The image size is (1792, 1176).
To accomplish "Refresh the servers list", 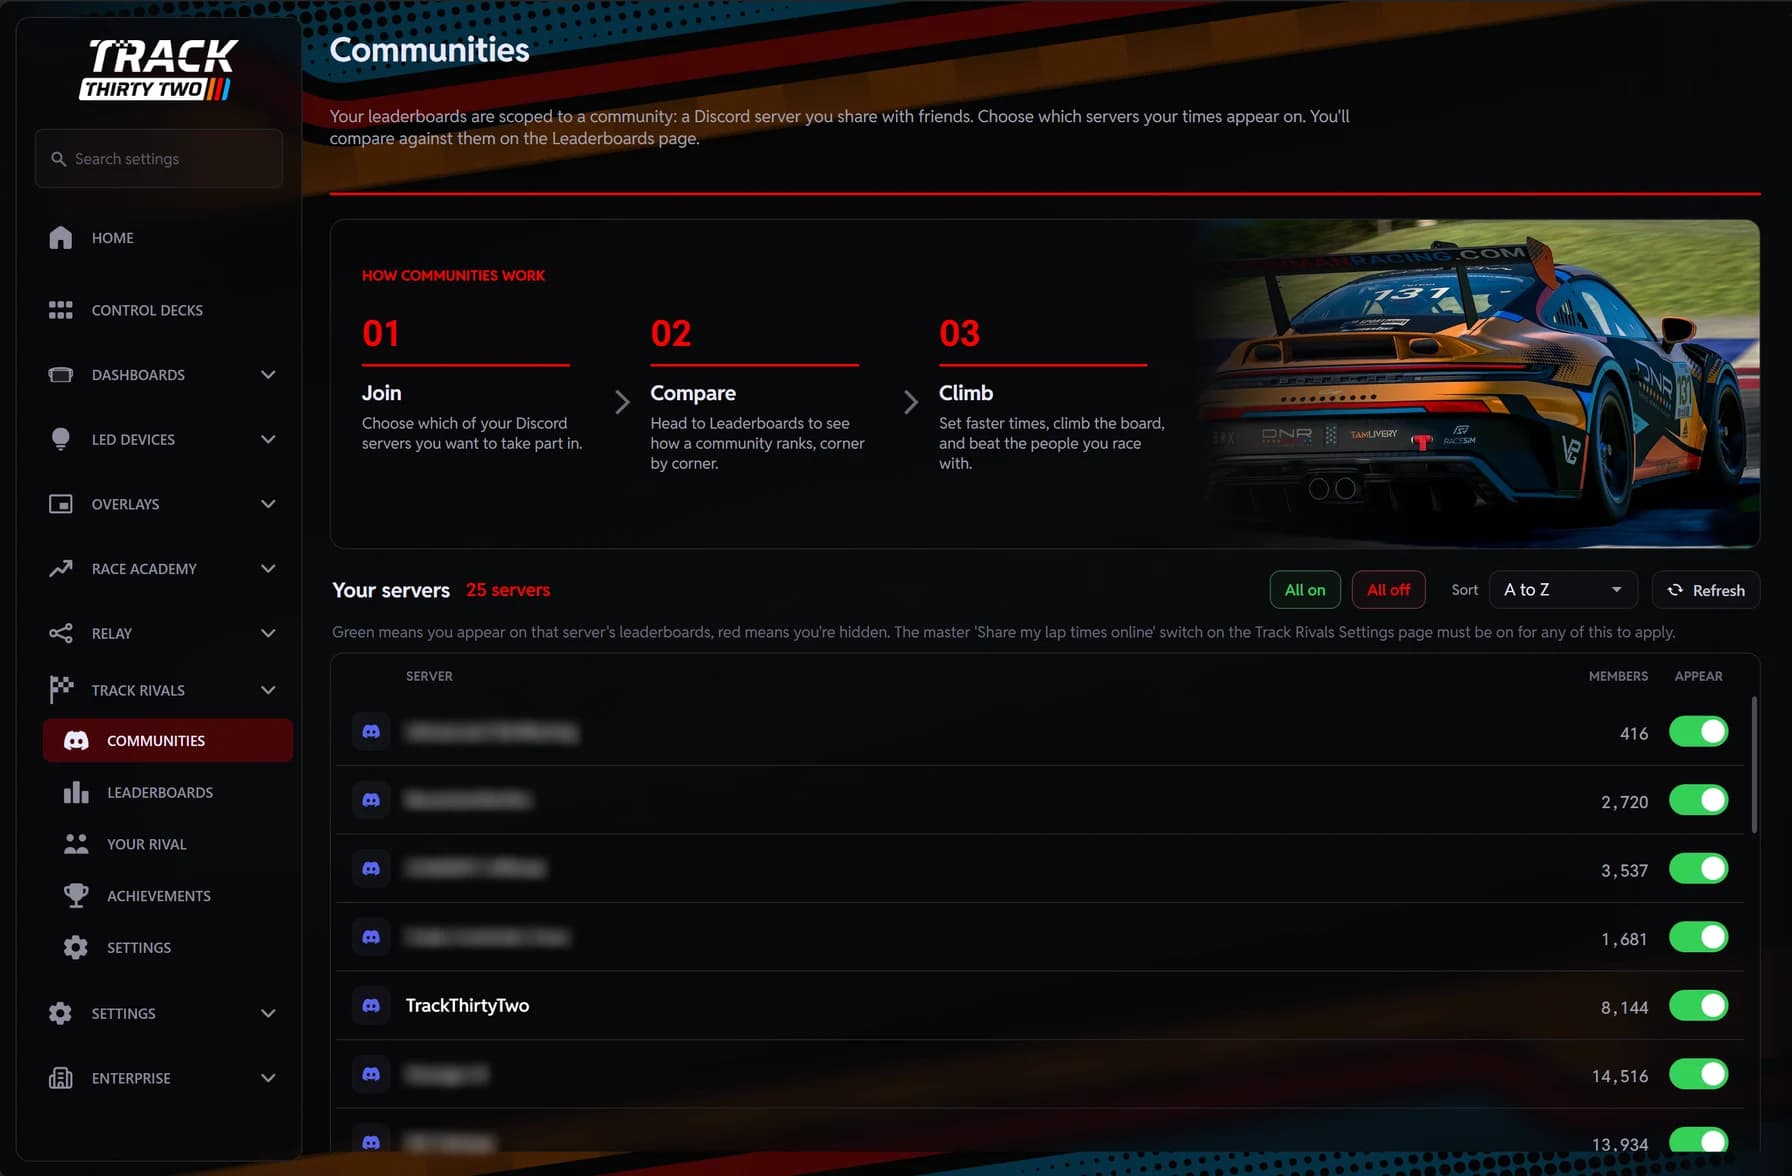I will (1706, 590).
